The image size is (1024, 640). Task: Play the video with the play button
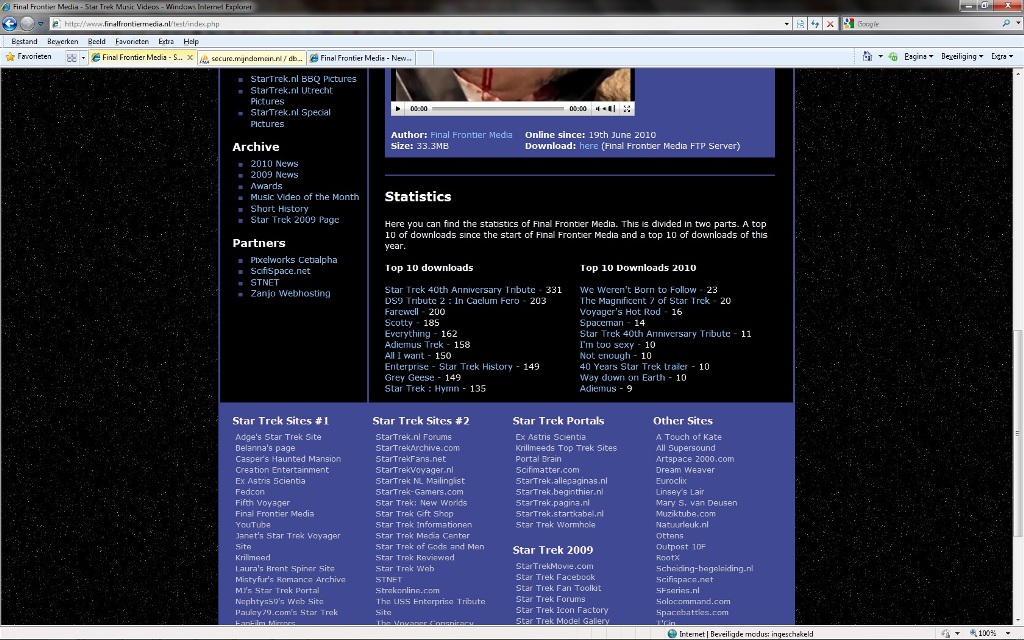[x=398, y=108]
